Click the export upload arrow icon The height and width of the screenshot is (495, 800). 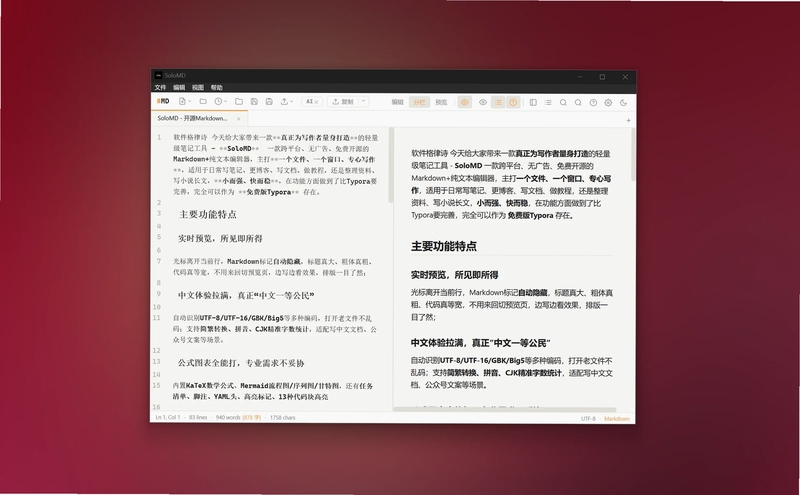coord(284,102)
